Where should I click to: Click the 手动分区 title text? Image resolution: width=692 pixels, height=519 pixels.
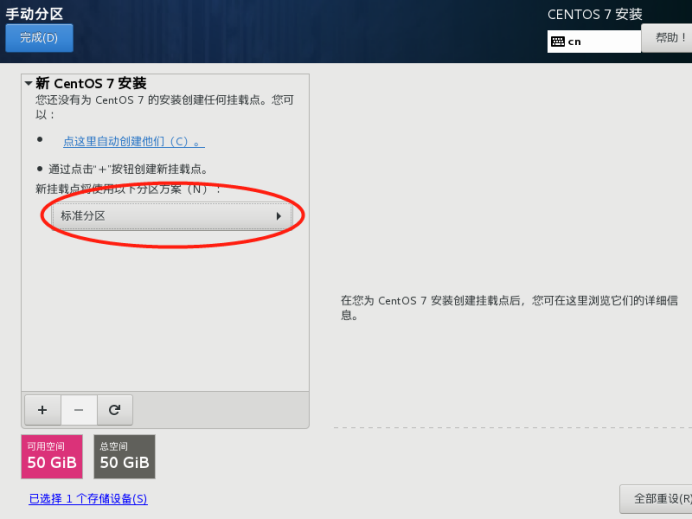coord(34,14)
